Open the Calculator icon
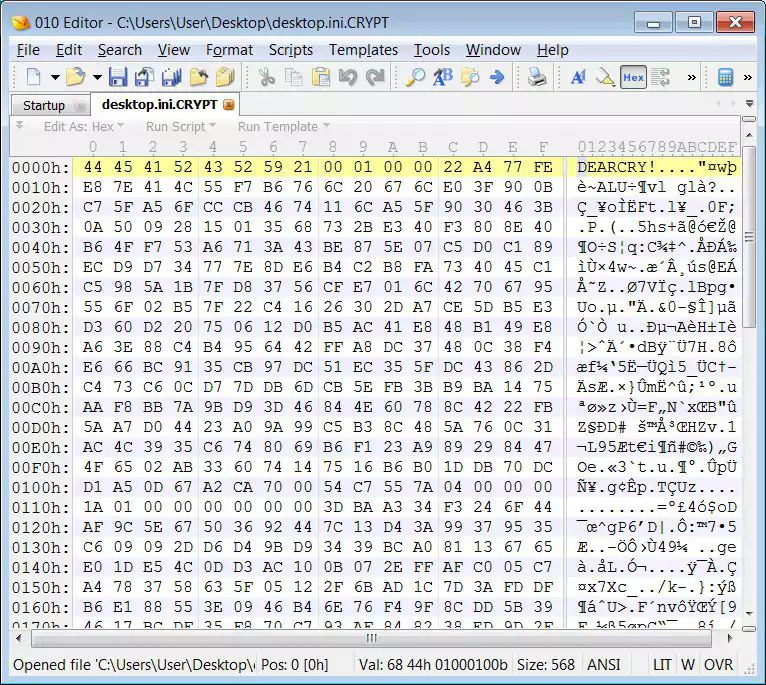 tap(725, 77)
